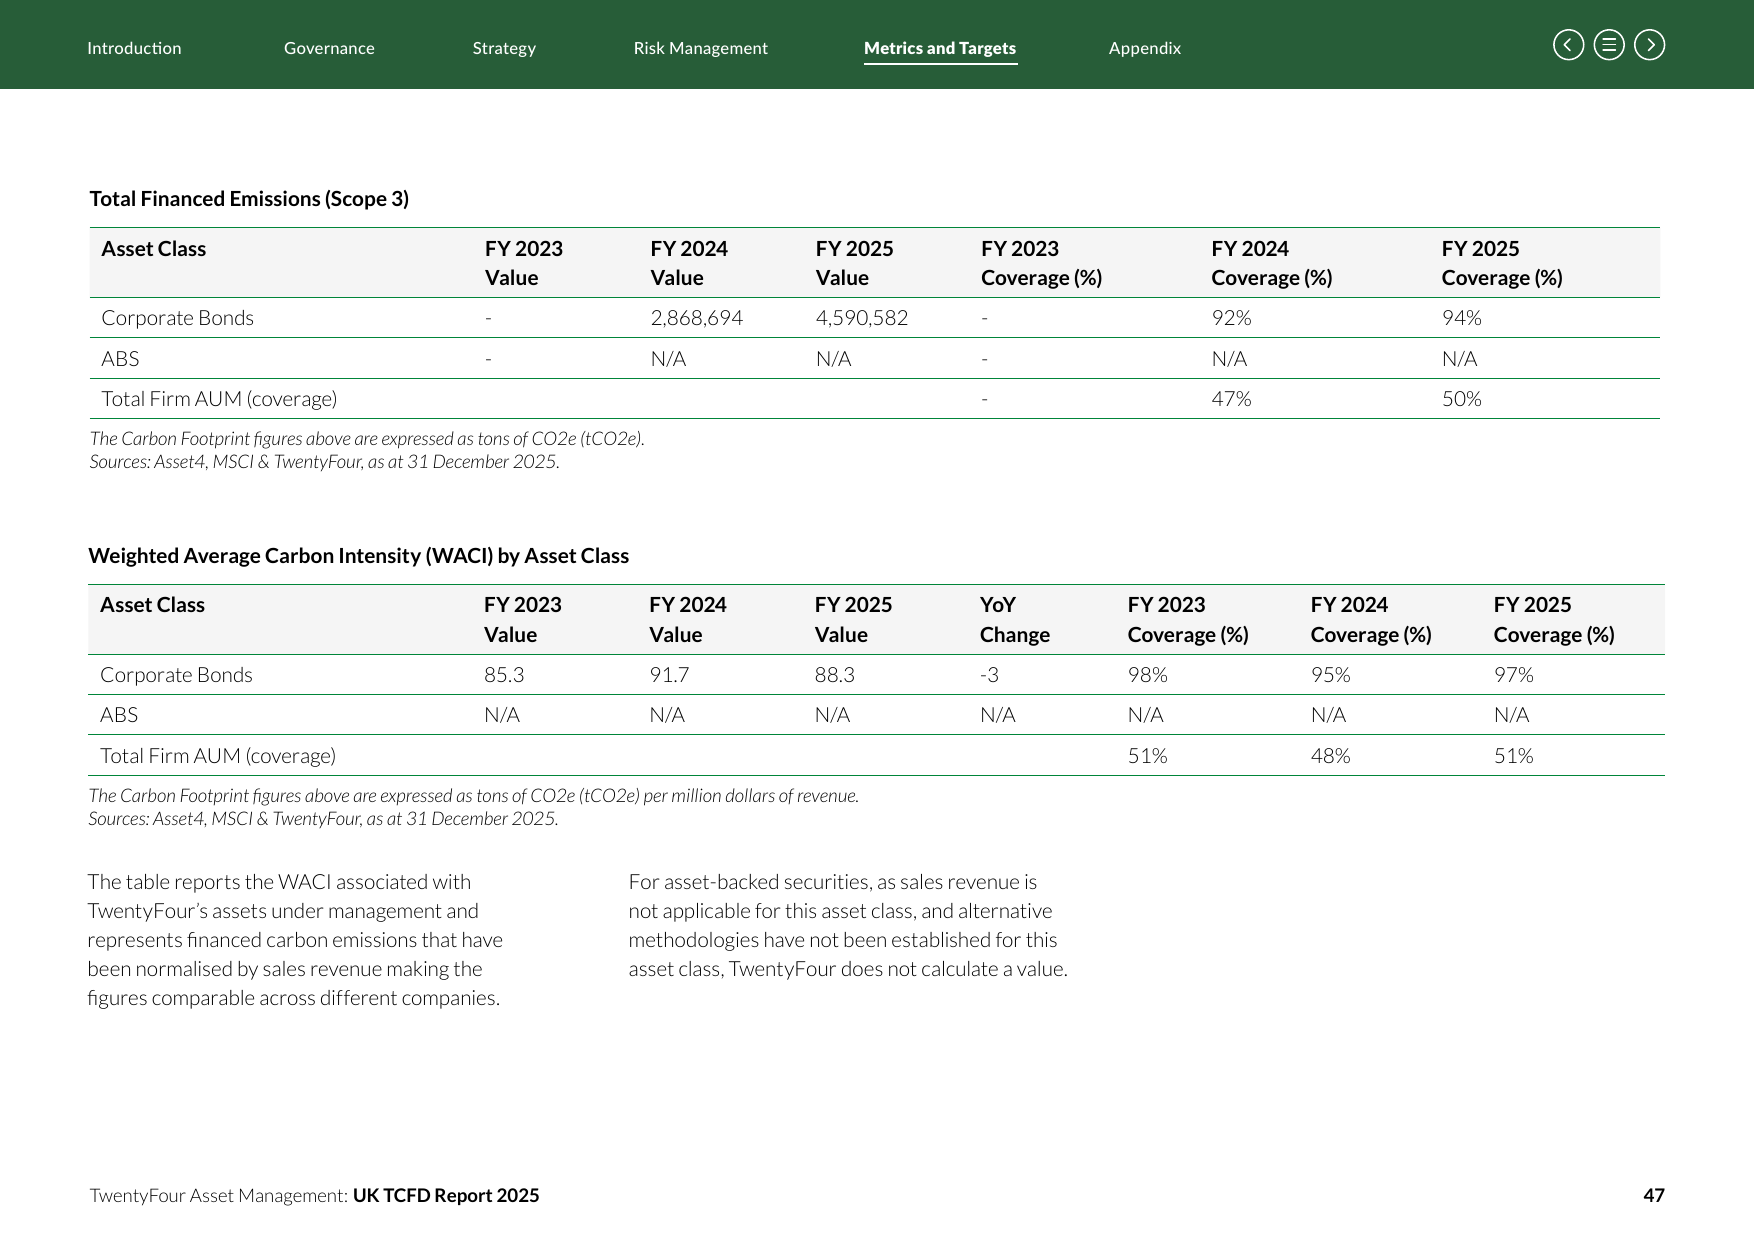Open the Risk Management section

700,48
